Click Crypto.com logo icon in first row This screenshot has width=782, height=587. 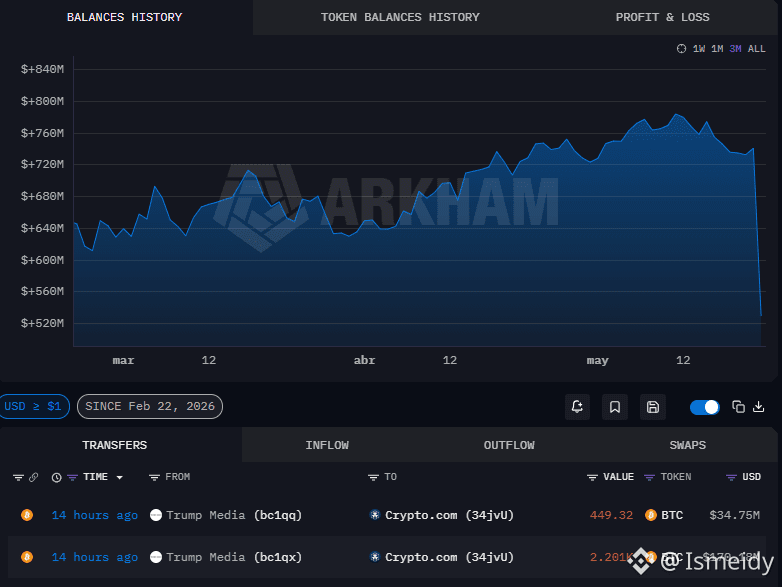click(x=375, y=515)
